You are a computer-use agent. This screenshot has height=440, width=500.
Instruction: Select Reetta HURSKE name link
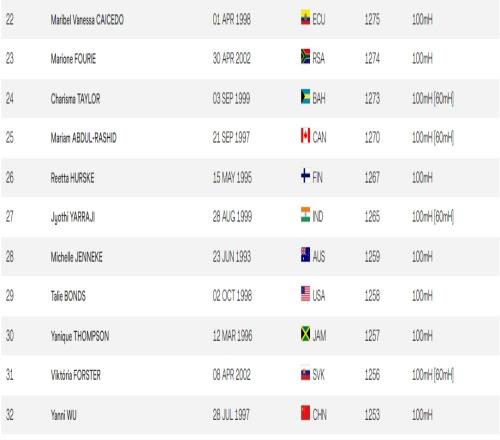(x=72, y=178)
